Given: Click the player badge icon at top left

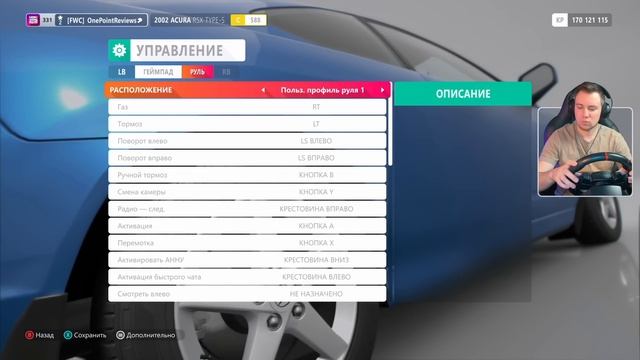Looking at the screenshot, I should point(33,20).
